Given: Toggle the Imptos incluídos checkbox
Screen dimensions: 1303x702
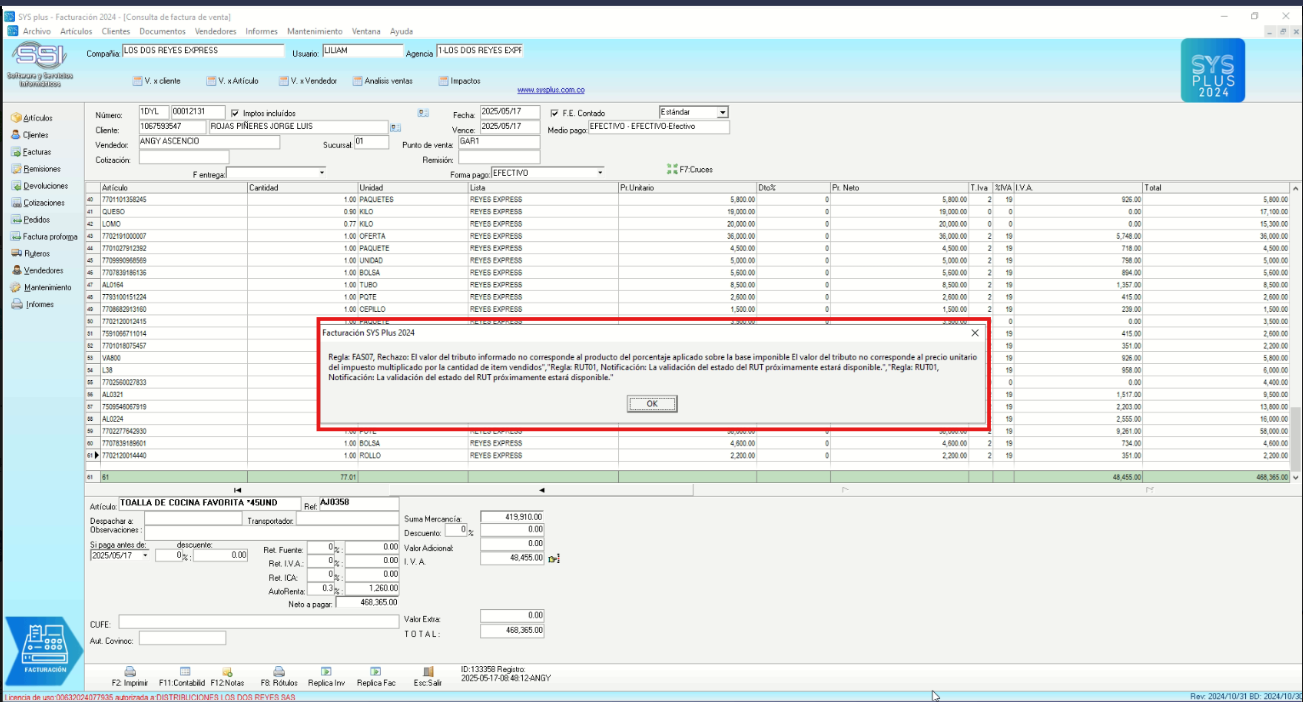Looking at the screenshot, I should point(235,113).
